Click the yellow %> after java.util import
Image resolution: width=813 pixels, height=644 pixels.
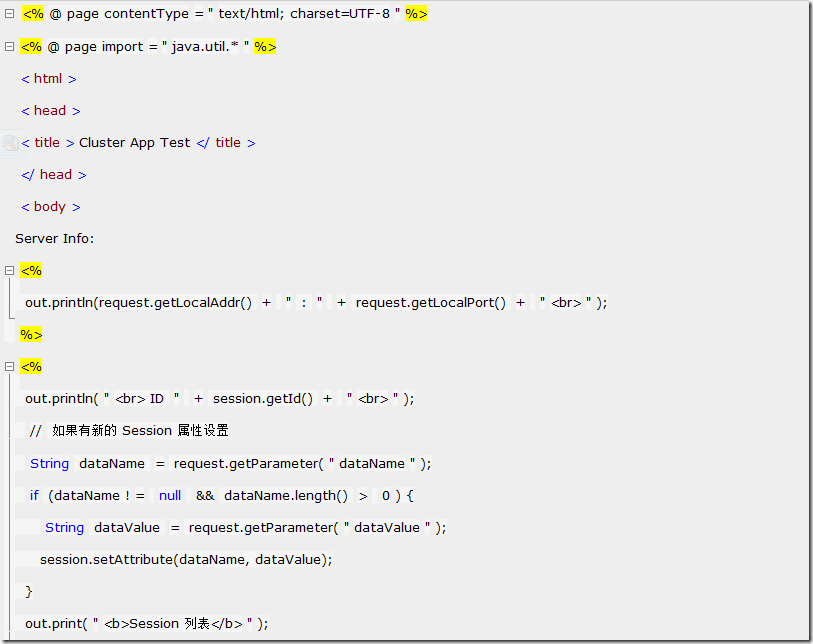tap(265, 47)
